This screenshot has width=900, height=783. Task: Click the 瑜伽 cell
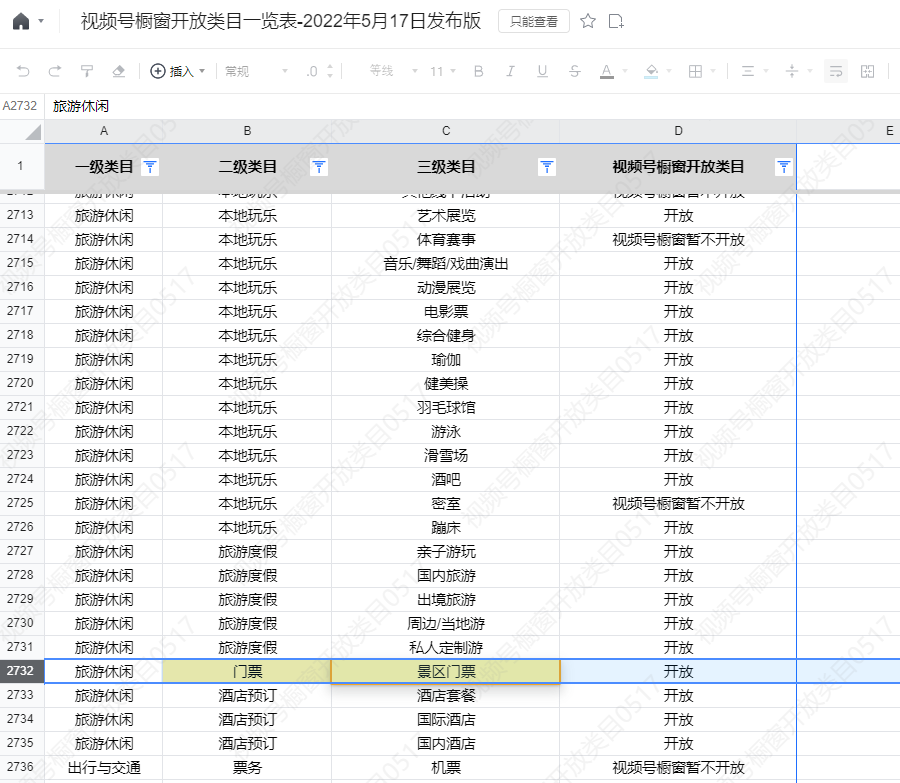[x=446, y=360]
